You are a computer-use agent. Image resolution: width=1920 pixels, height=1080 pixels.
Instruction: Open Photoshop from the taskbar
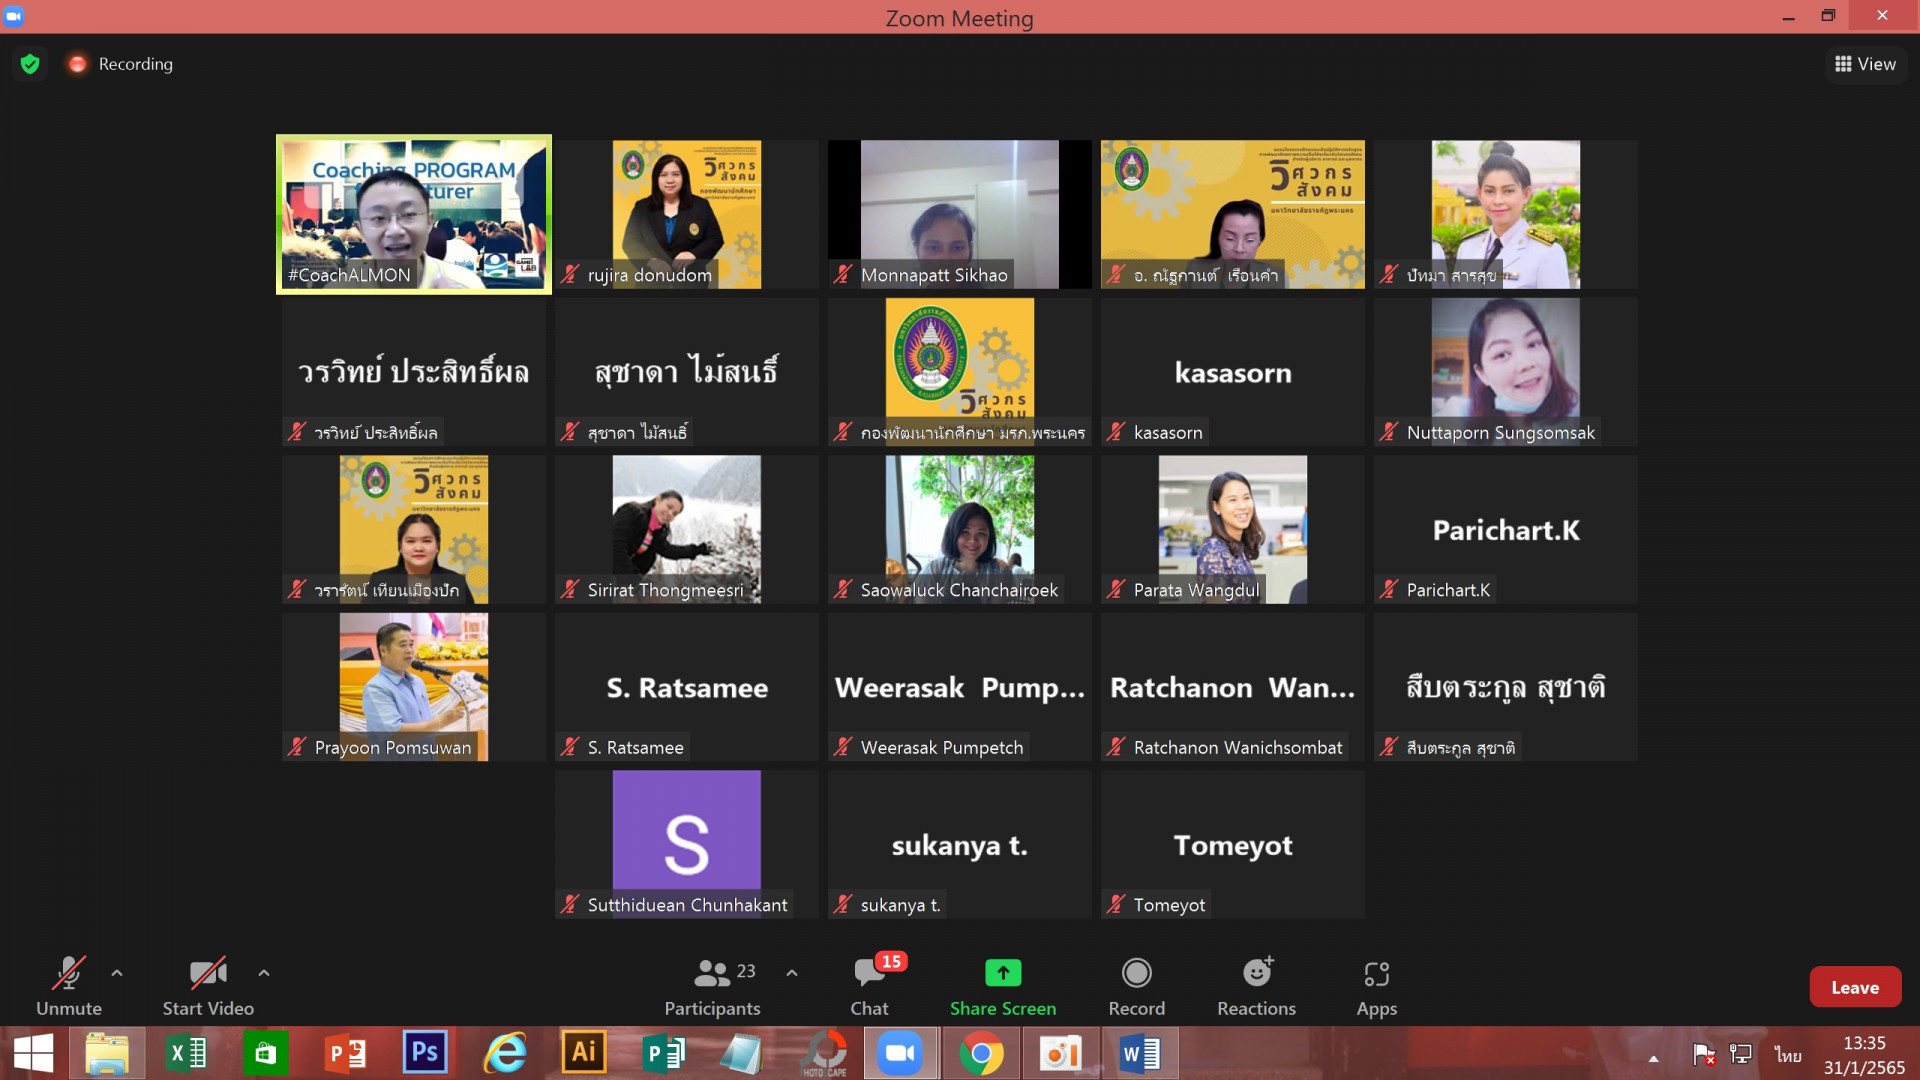coord(425,1054)
